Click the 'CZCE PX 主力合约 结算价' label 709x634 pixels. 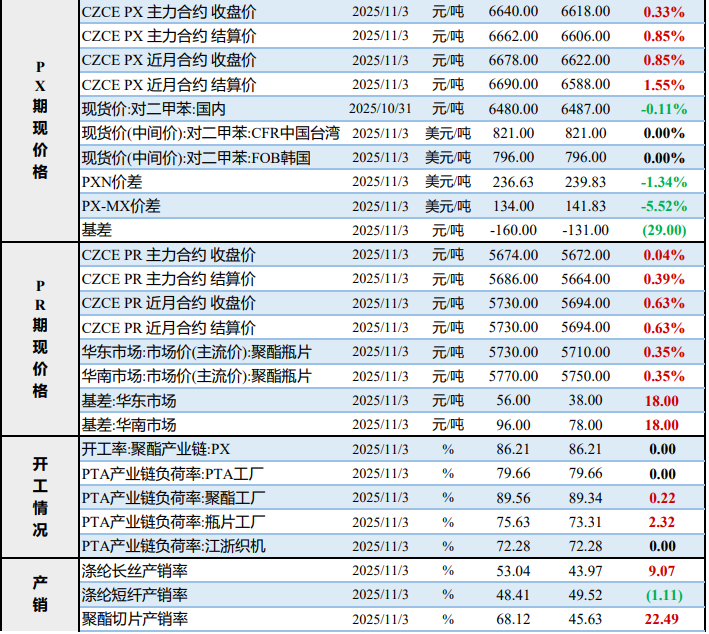[x=169, y=36]
